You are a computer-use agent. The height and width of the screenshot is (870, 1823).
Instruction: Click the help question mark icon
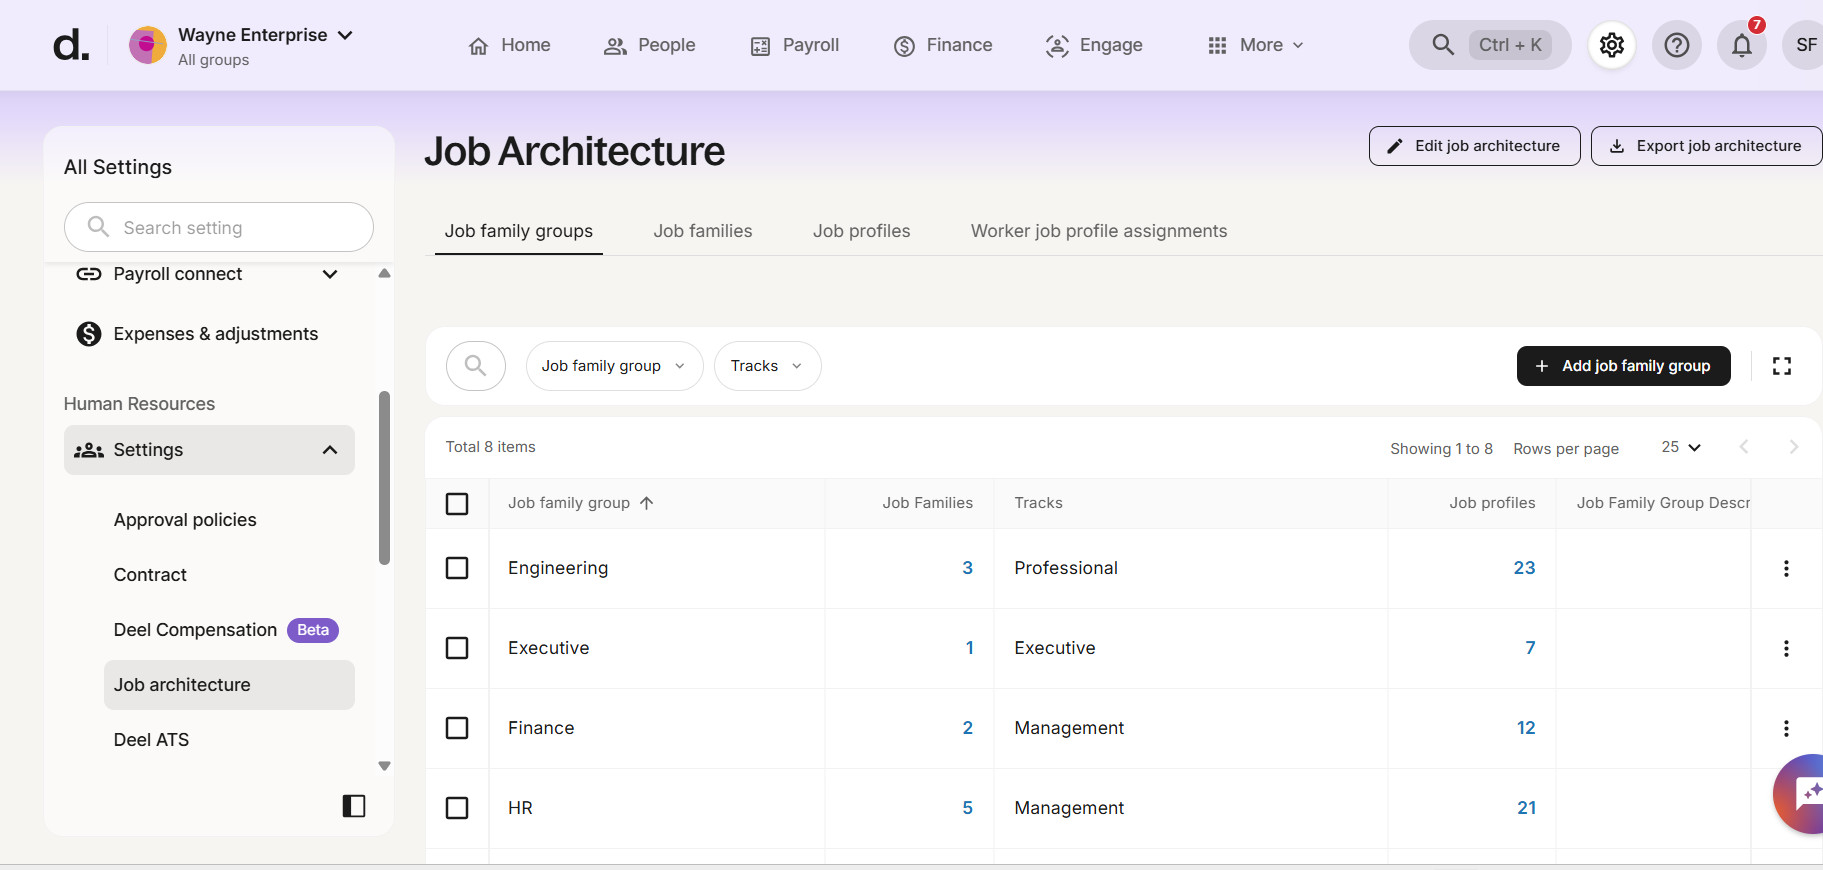click(1676, 45)
